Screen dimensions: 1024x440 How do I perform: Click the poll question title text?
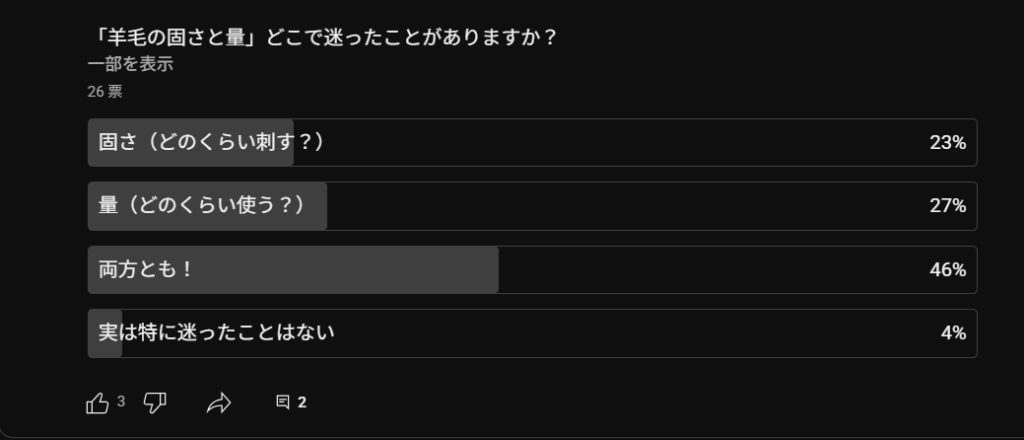coord(322,36)
